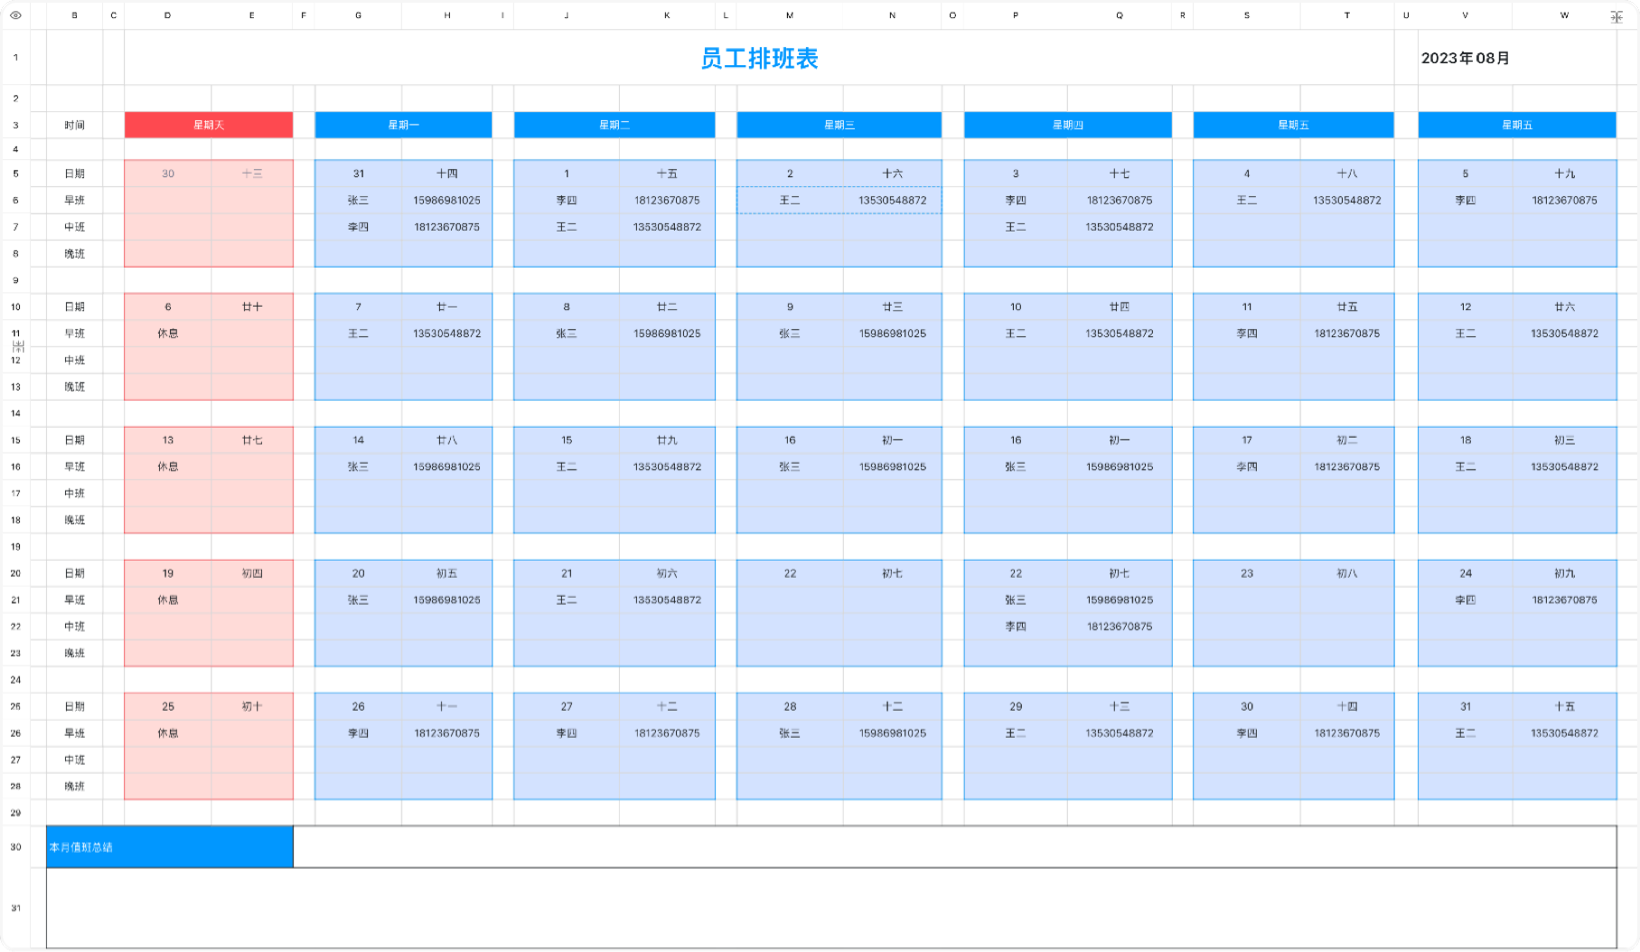1640x952 pixels.
Task: Select column V header
Action: point(1465,15)
